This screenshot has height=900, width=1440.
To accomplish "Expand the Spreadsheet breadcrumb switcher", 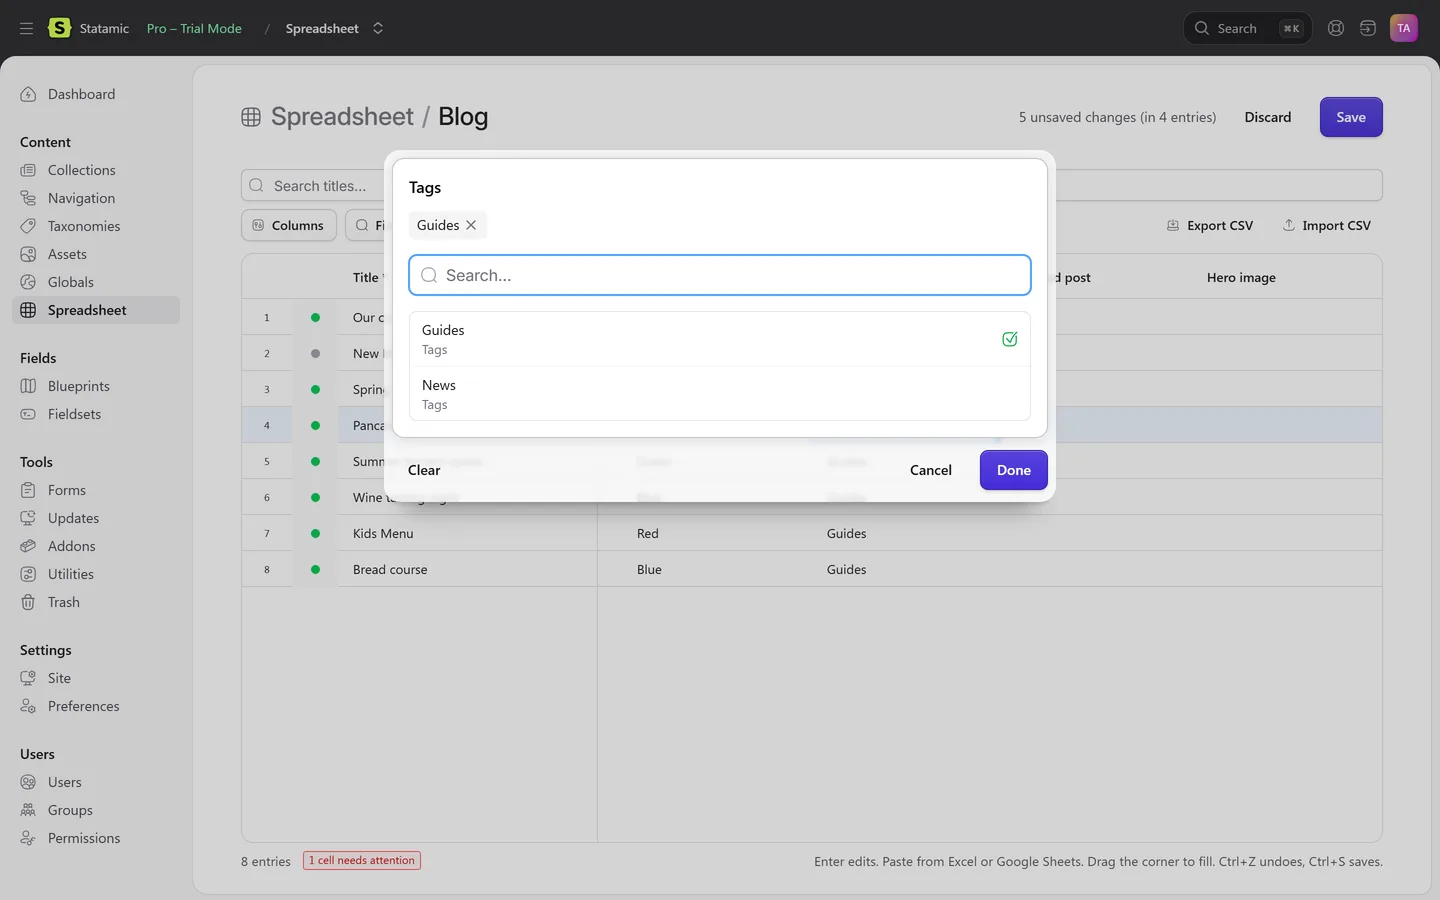I will (378, 28).
